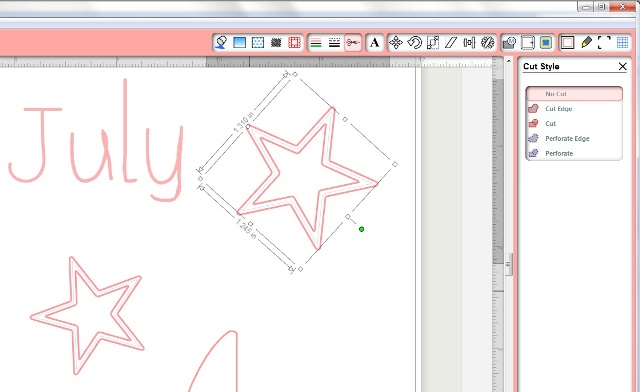Click the vertical scrollbar up arrow
The width and height of the screenshot is (640, 392).
pos(509,61)
